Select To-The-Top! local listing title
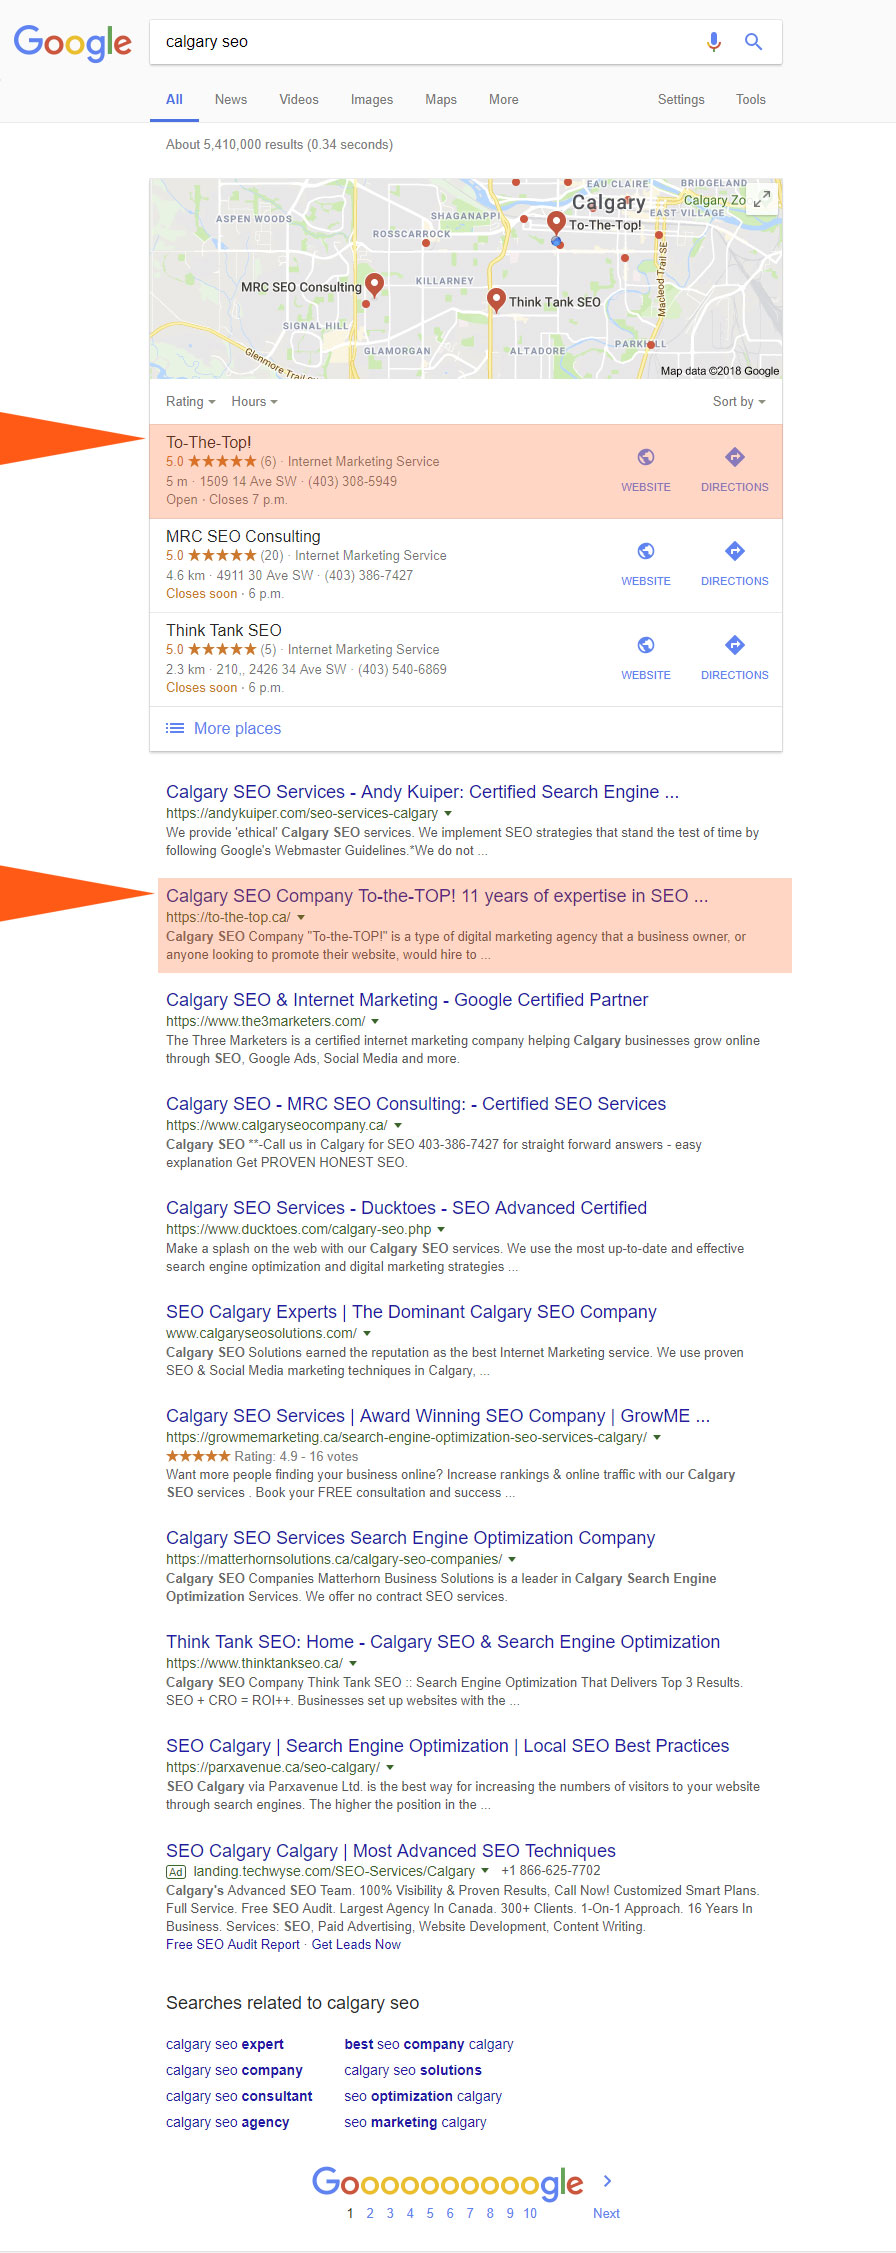The width and height of the screenshot is (896, 2253). [x=208, y=442]
